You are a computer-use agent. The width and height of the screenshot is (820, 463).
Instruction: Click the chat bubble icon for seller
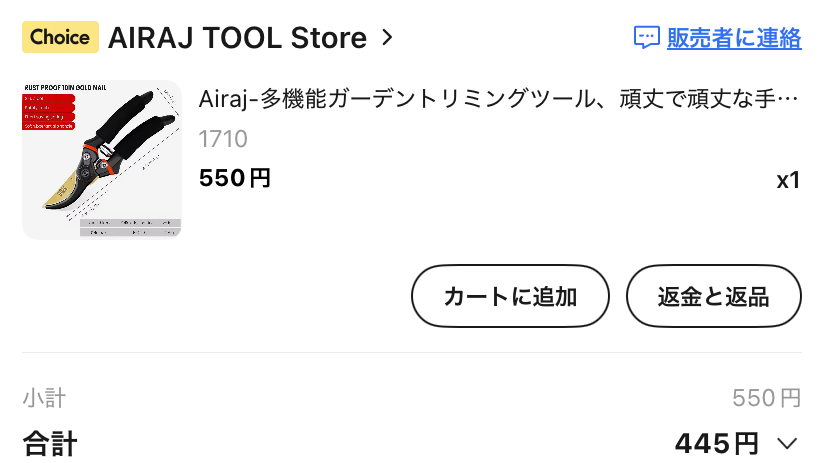point(647,38)
